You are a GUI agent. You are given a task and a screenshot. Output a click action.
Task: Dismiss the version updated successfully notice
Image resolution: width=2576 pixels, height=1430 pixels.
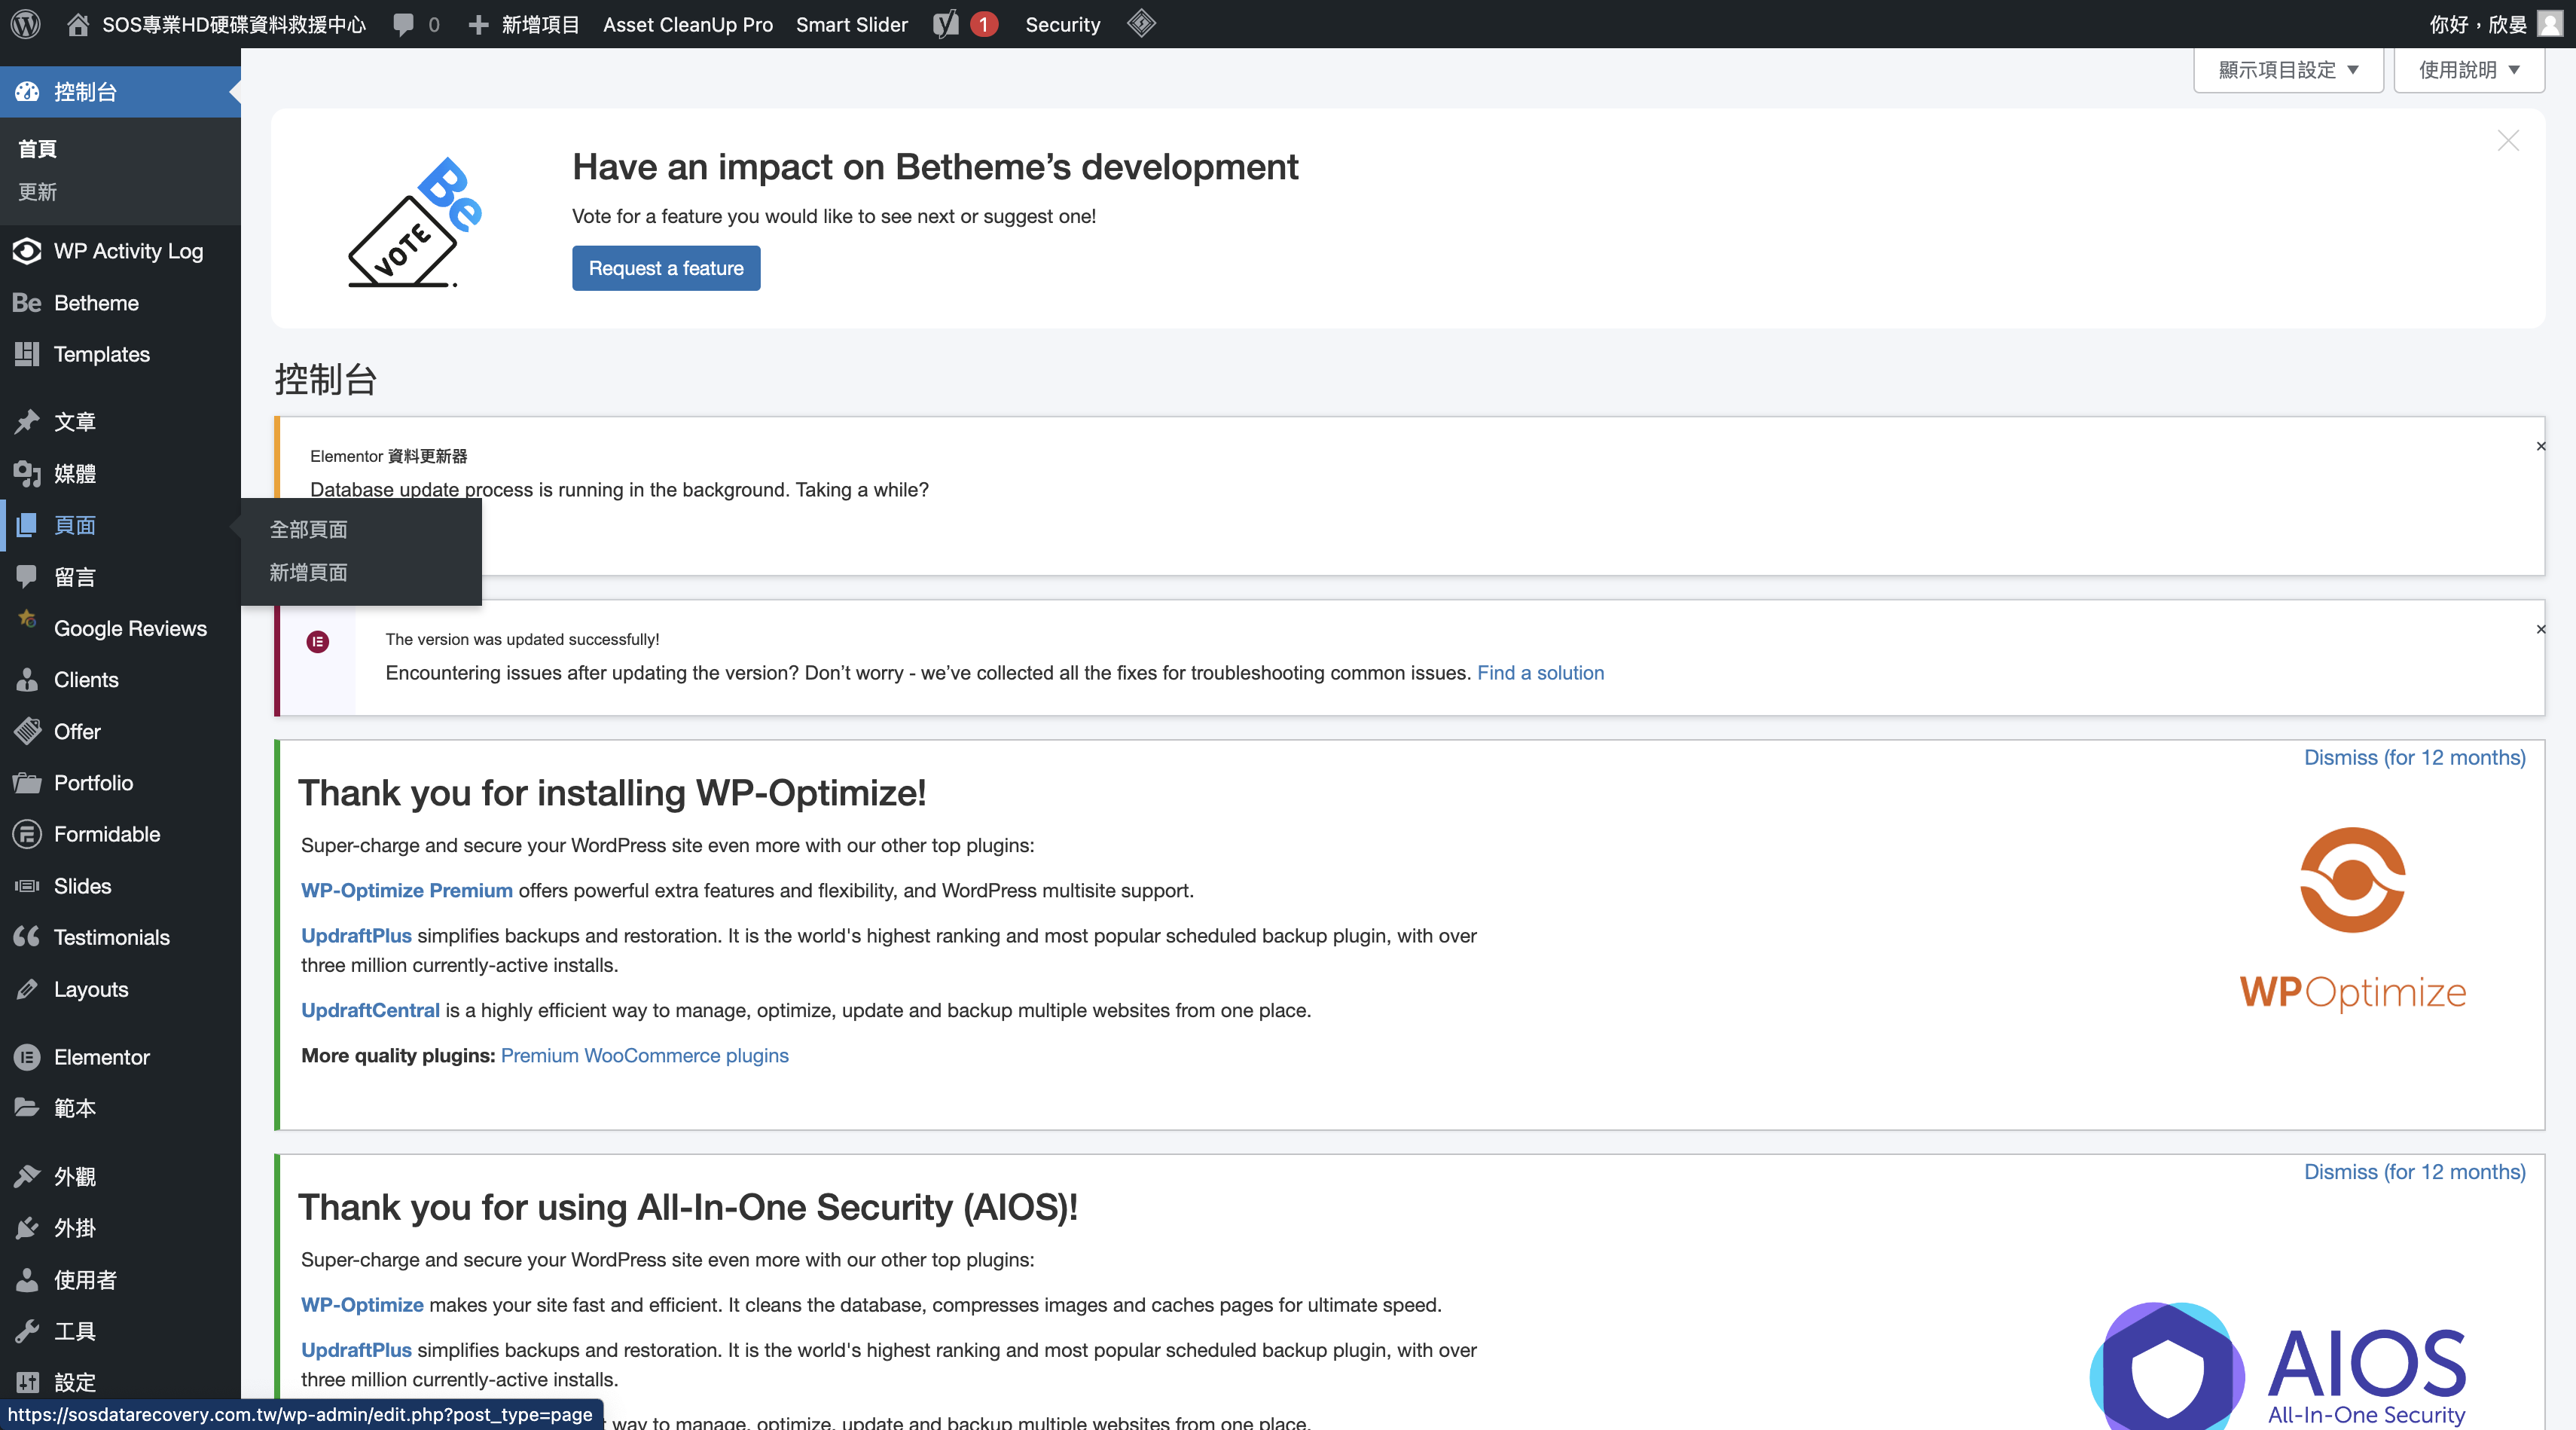pos(2540,630)
